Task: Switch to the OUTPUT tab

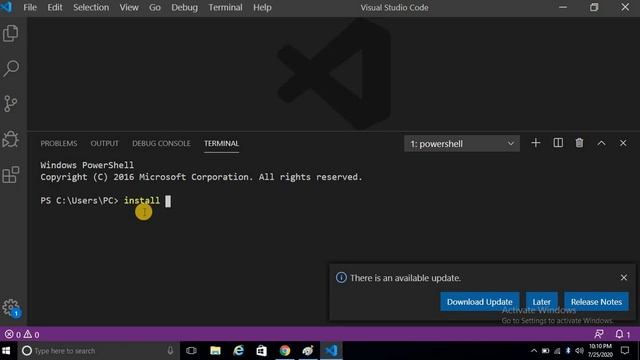Action: click(104, 144)
